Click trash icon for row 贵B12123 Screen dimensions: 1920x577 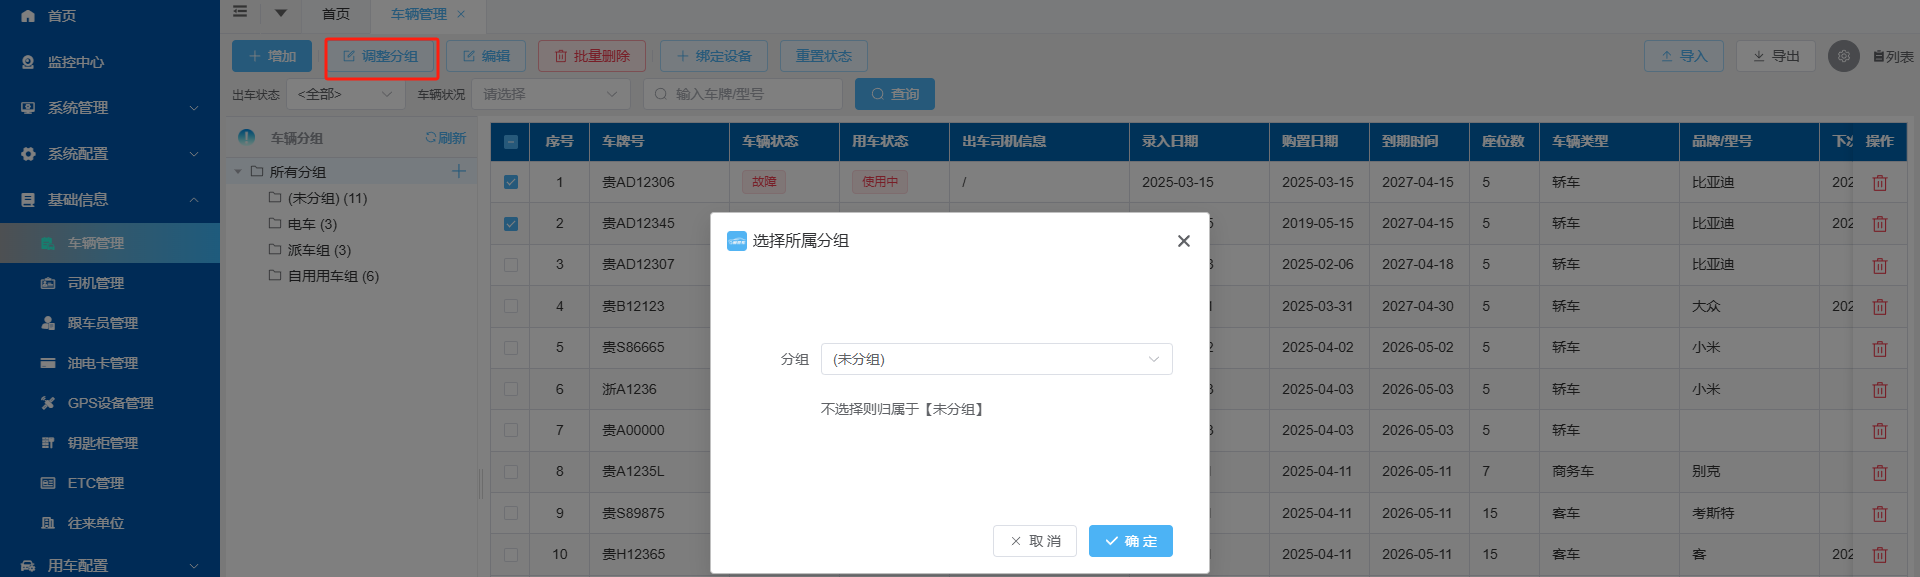1879,307
